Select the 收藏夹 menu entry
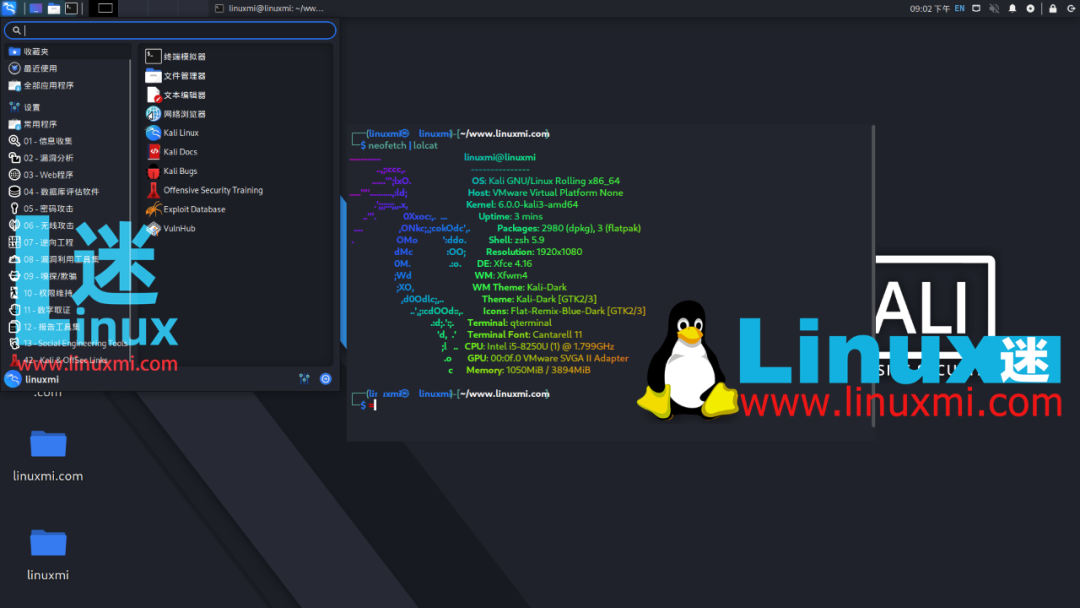The image size is (1080, 608). click(33, 51)
